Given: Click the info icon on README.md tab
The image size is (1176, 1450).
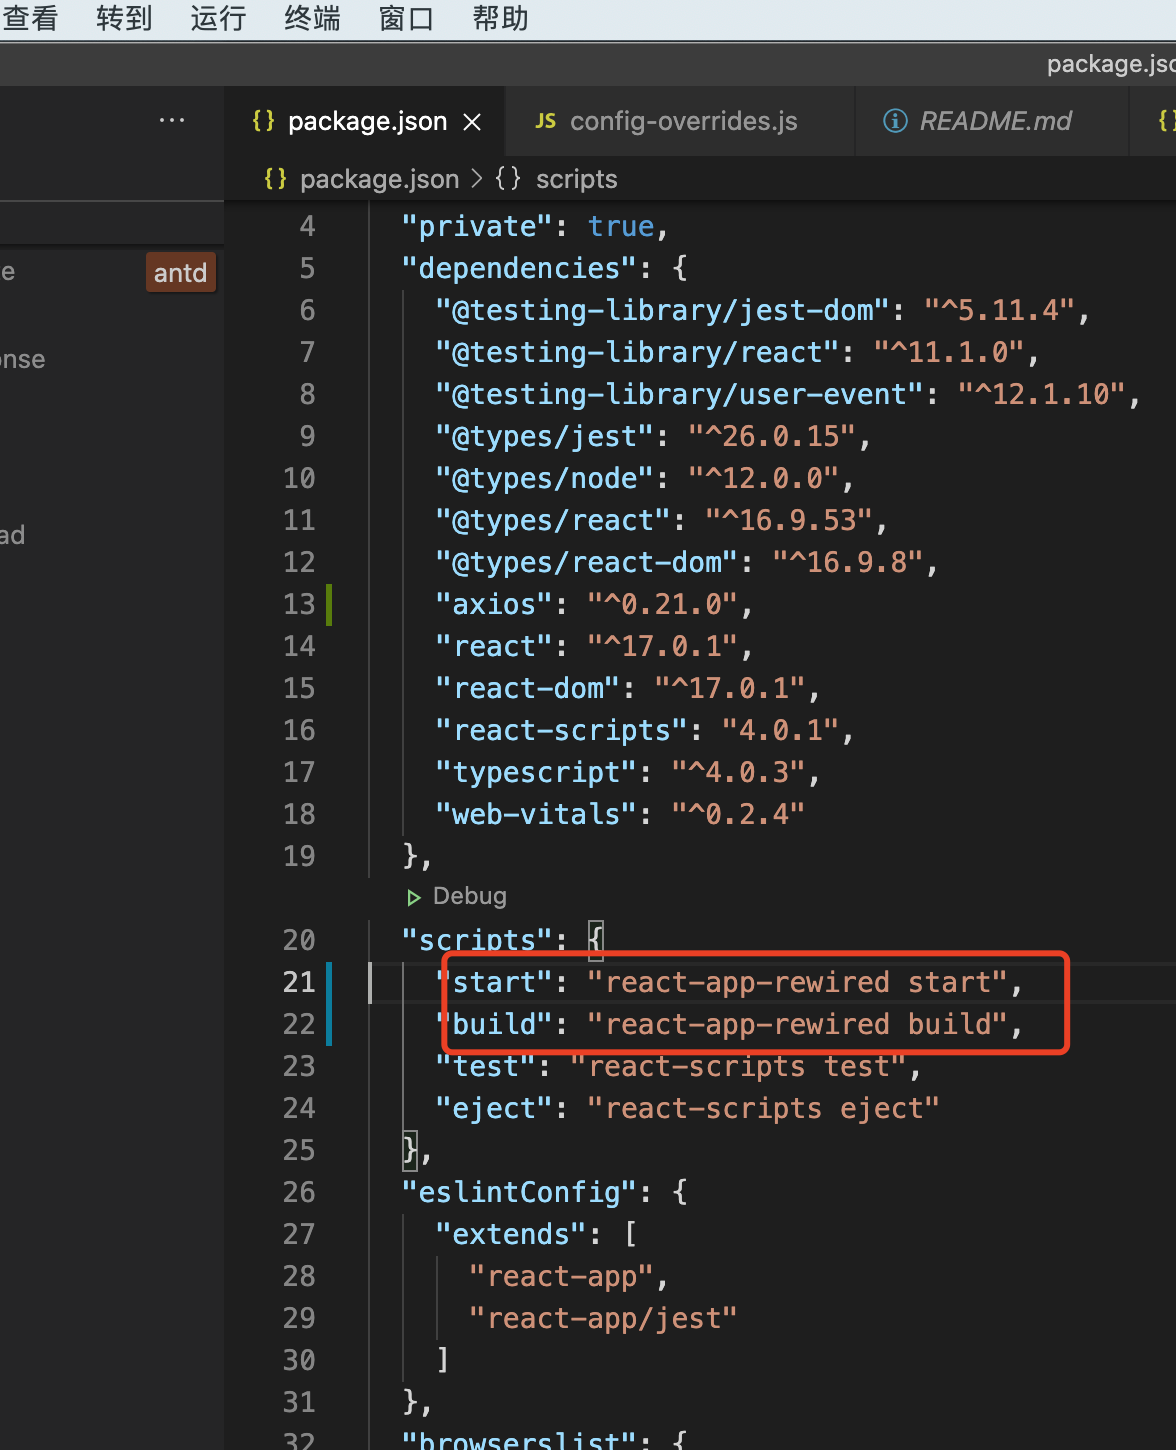Looking at the screenshot, I should pos(895,121).
